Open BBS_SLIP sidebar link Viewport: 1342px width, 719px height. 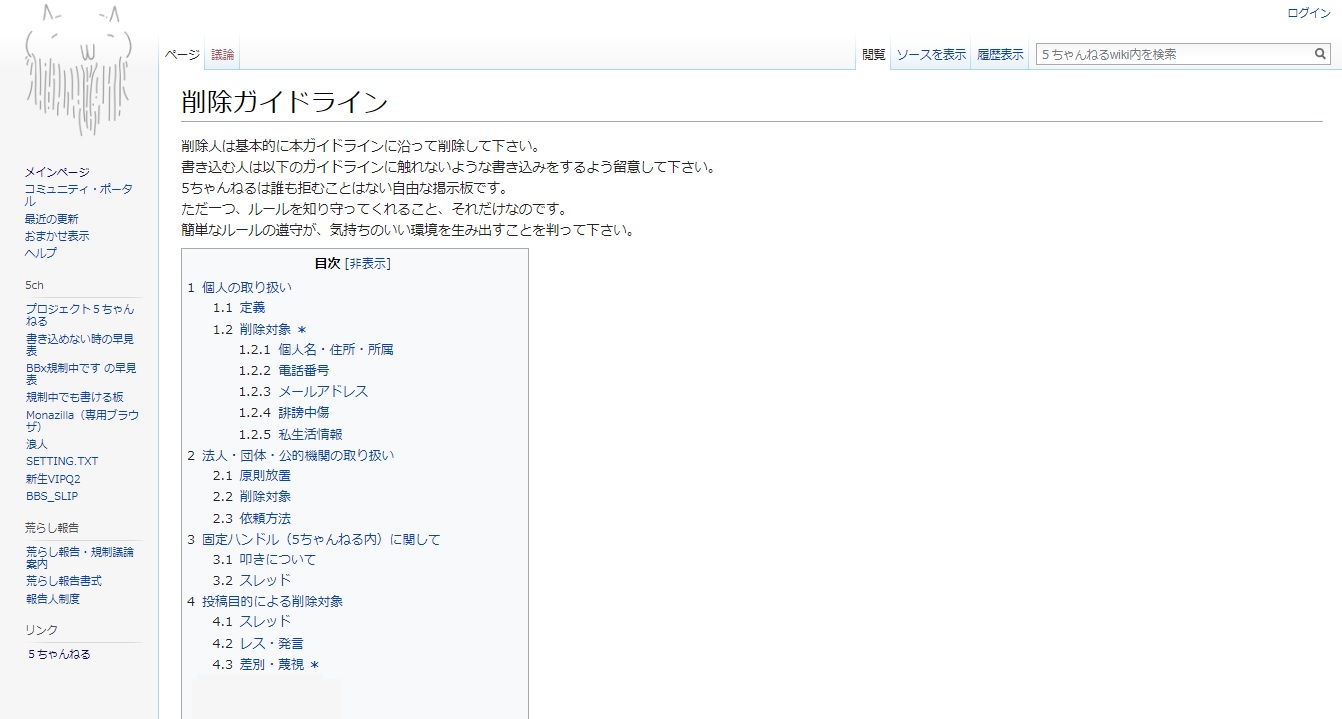click(x=52, y=496)
